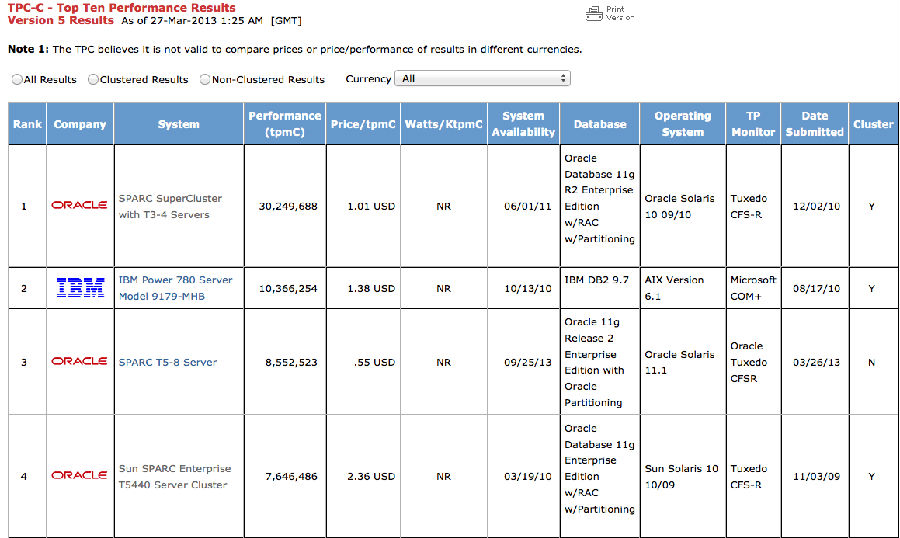Click the Watts/KtpmC column header
The height and width of the screenshot is (538, 900).
pos(444,124)
